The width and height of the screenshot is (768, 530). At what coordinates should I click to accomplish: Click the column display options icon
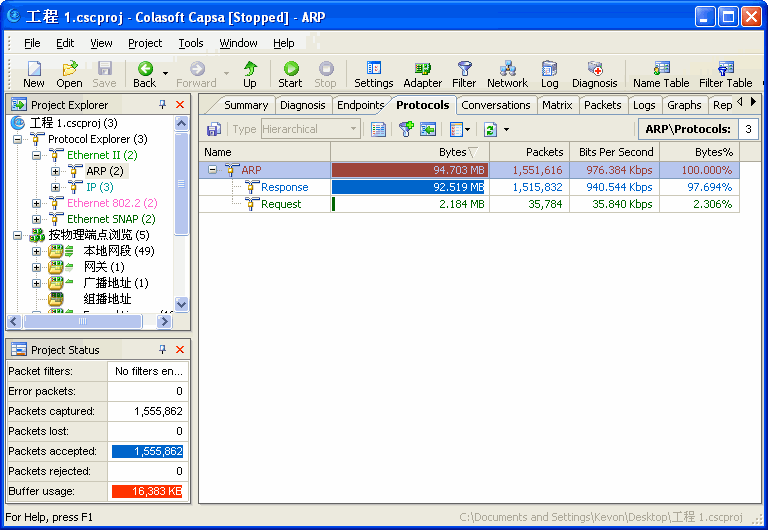[x=456, y=129]
